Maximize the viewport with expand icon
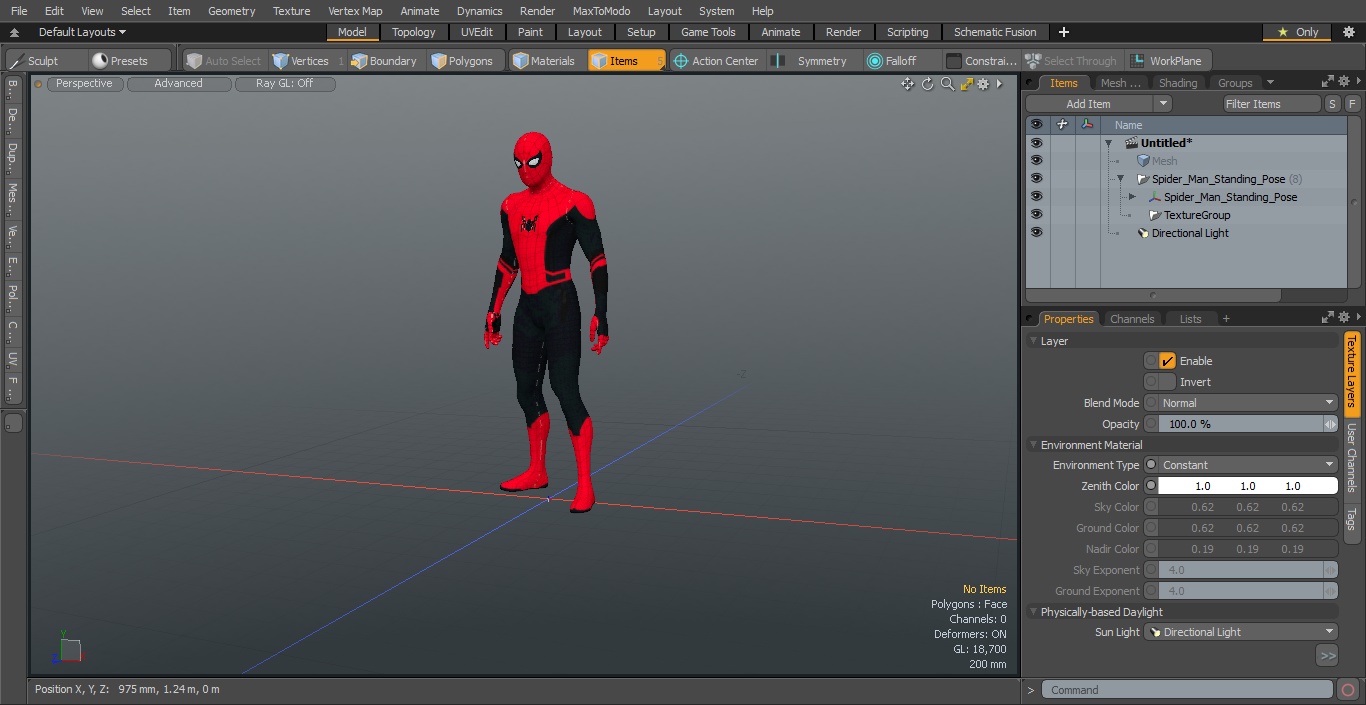The height and width of the screenshot is (705, 1366). click(x=966, y=84)
